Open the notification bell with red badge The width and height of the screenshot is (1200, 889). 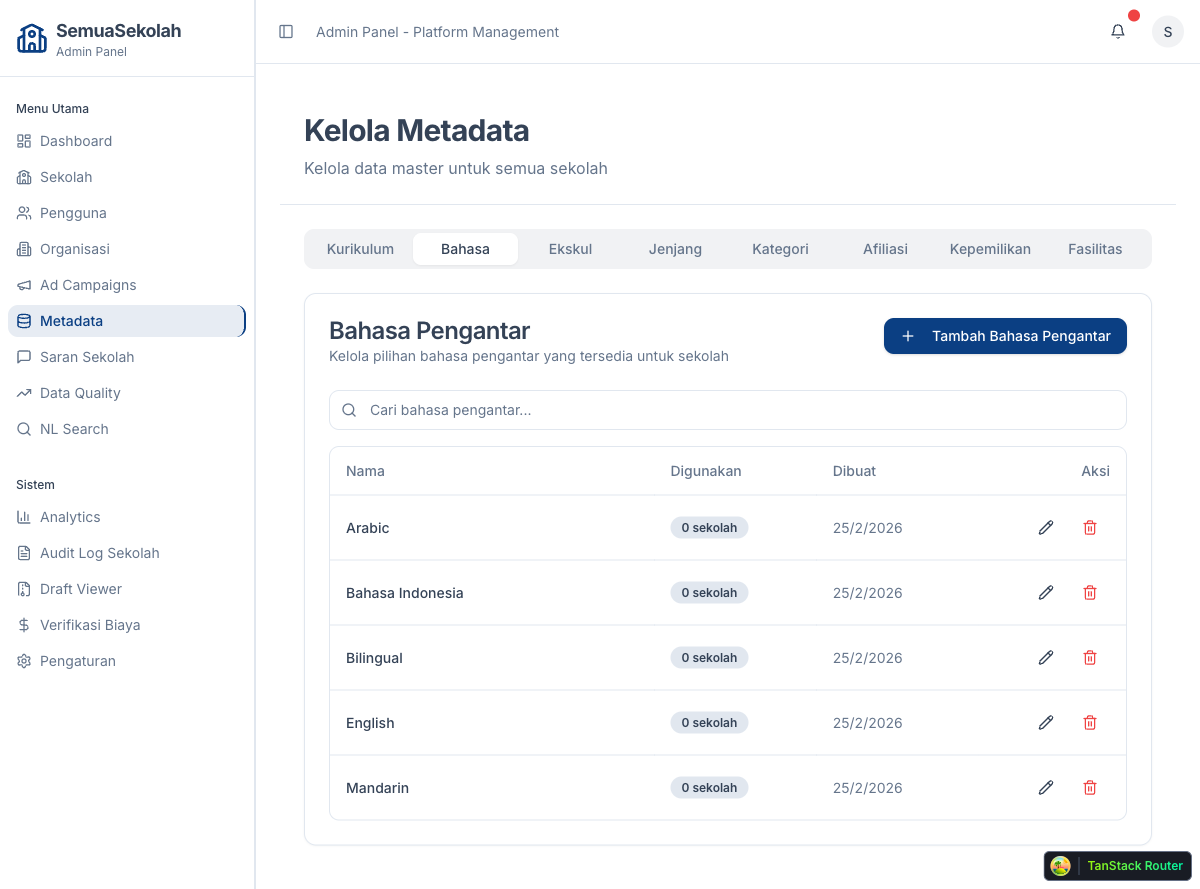1117,31
